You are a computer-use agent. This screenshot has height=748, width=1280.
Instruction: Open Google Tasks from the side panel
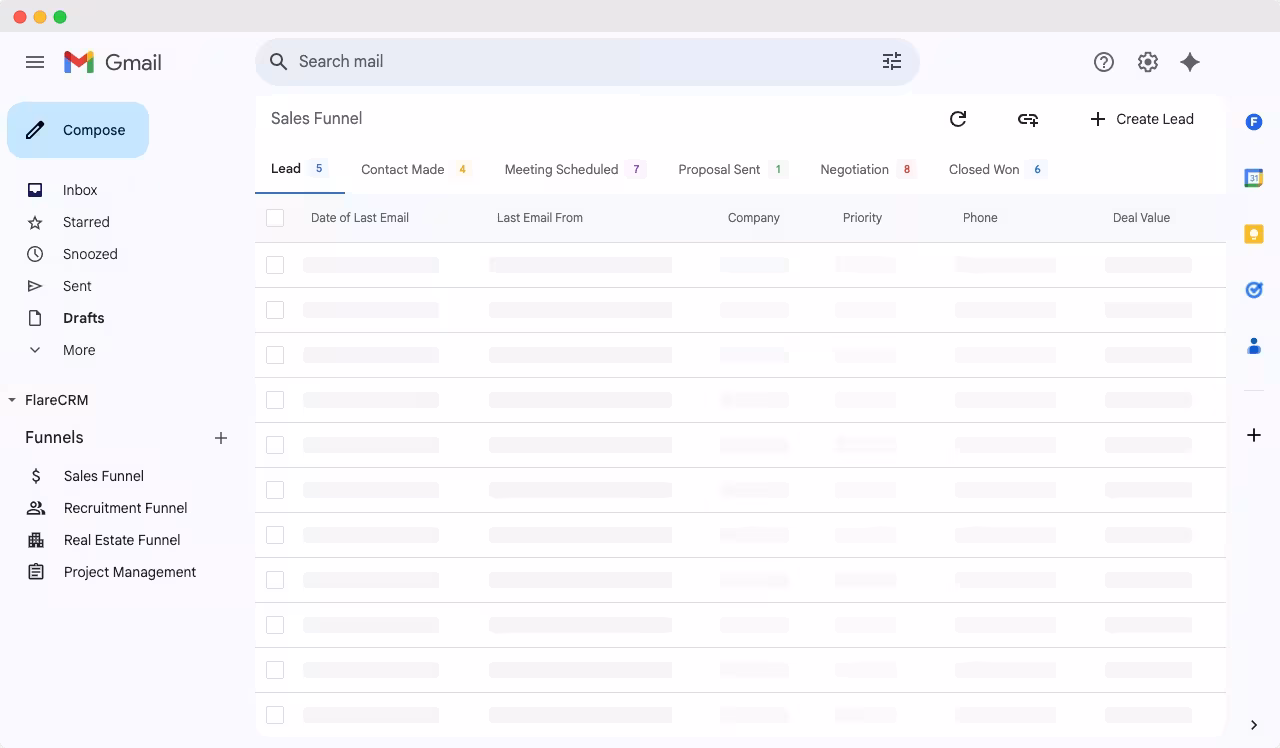point(1254,290)
